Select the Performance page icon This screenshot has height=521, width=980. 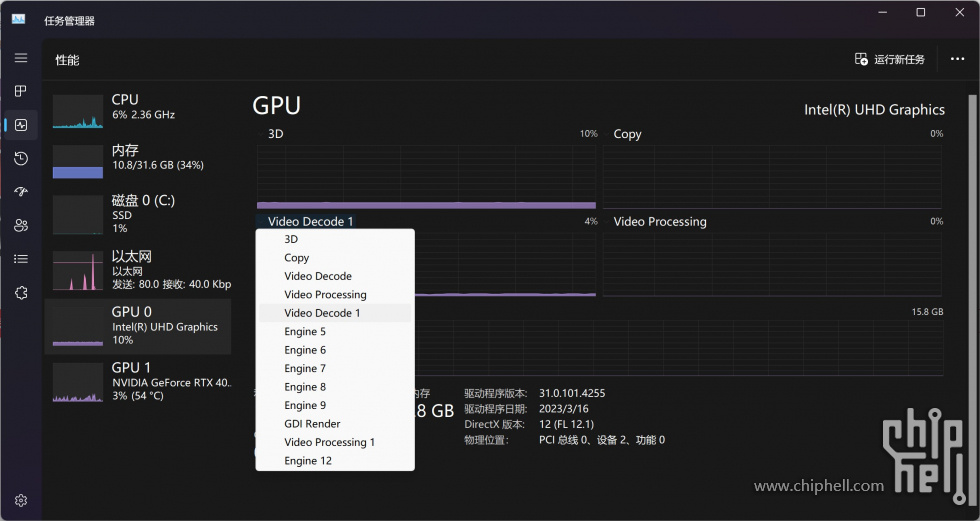pos(21,125)
